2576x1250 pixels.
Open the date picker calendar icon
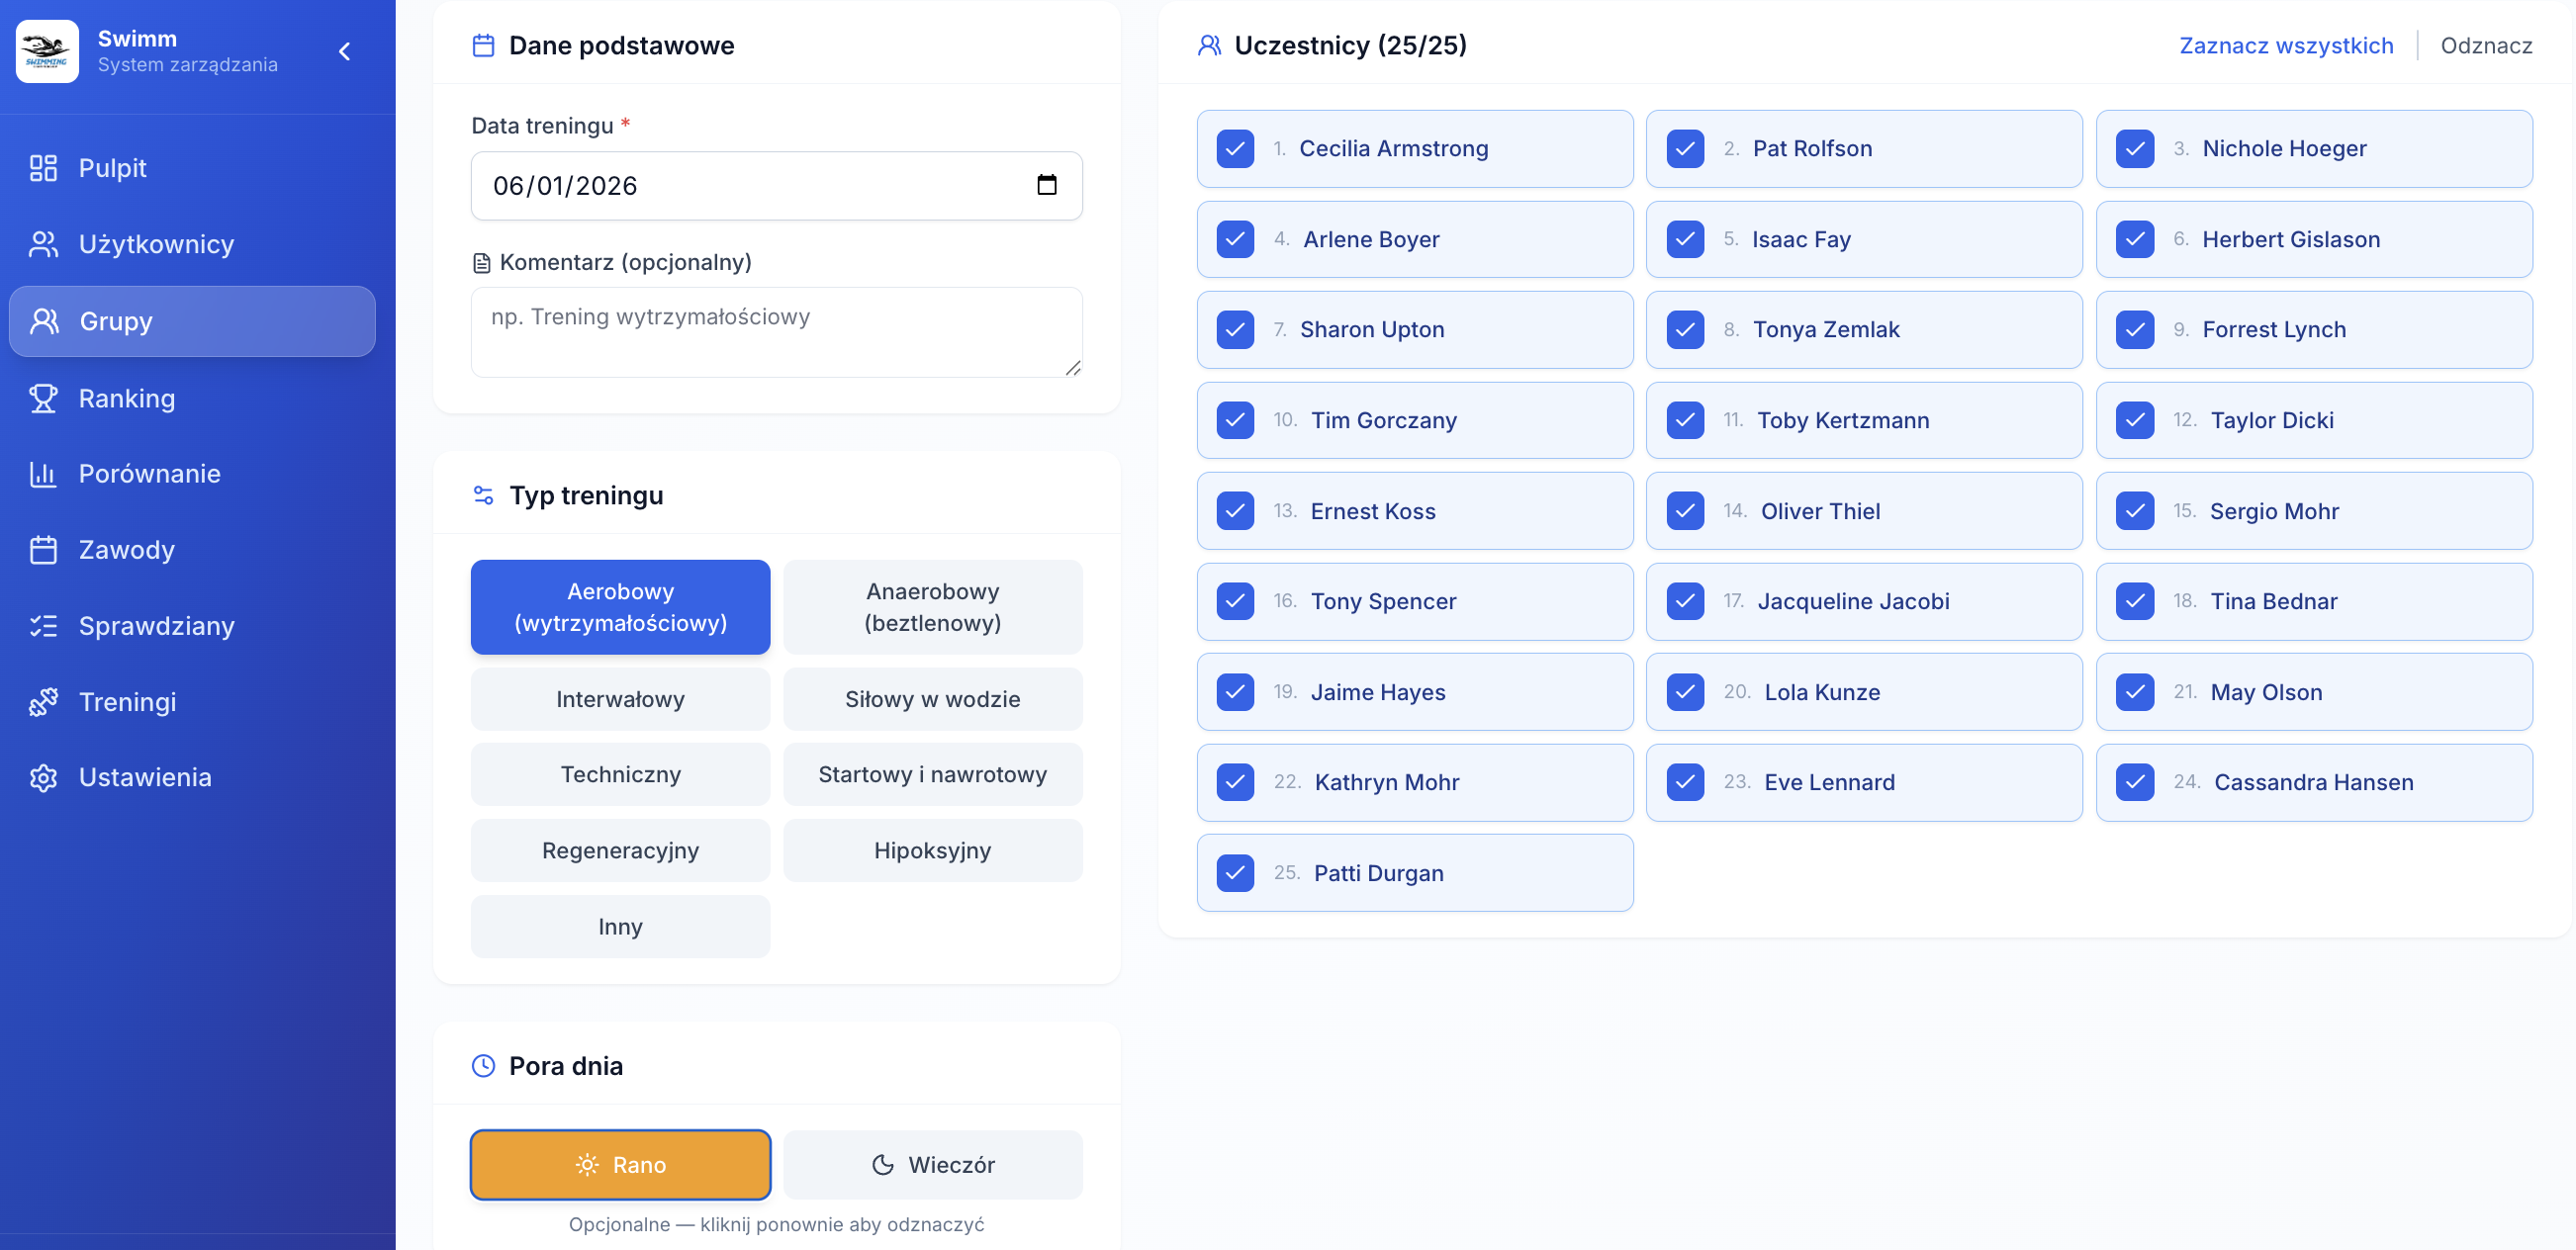[x=1046, y=185]
